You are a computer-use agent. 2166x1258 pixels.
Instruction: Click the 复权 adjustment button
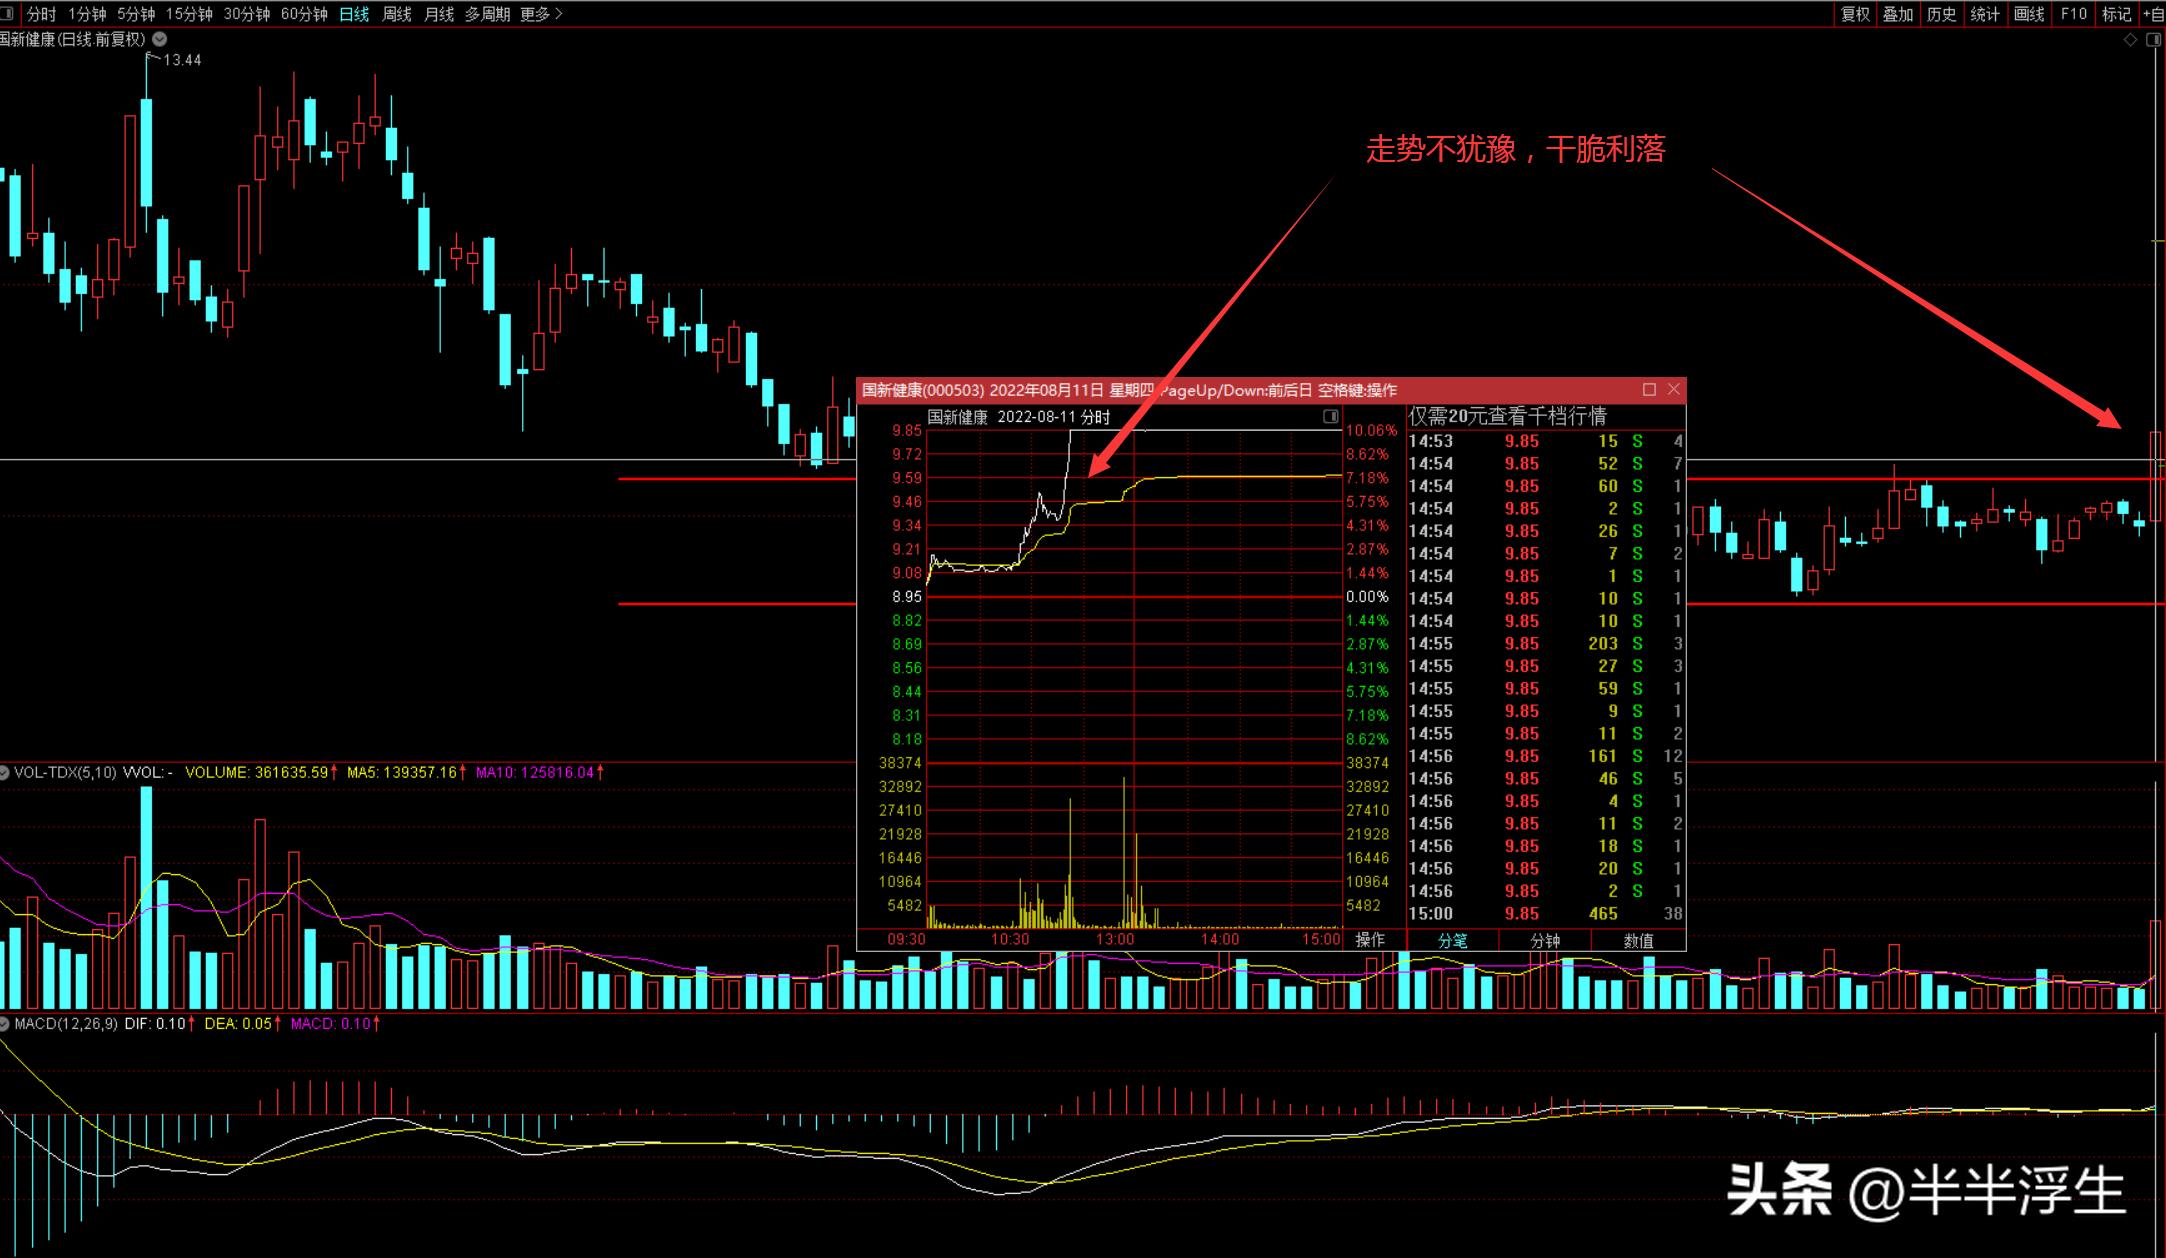tap(1855, 14)
